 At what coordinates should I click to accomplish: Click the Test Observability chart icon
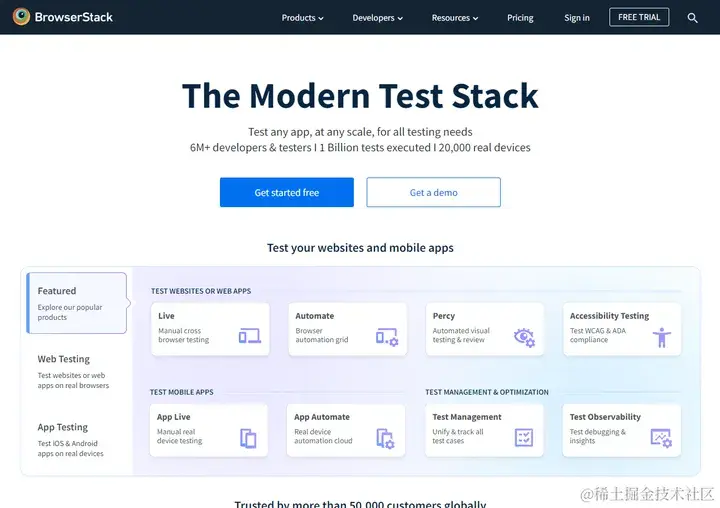tap(661, 438)
